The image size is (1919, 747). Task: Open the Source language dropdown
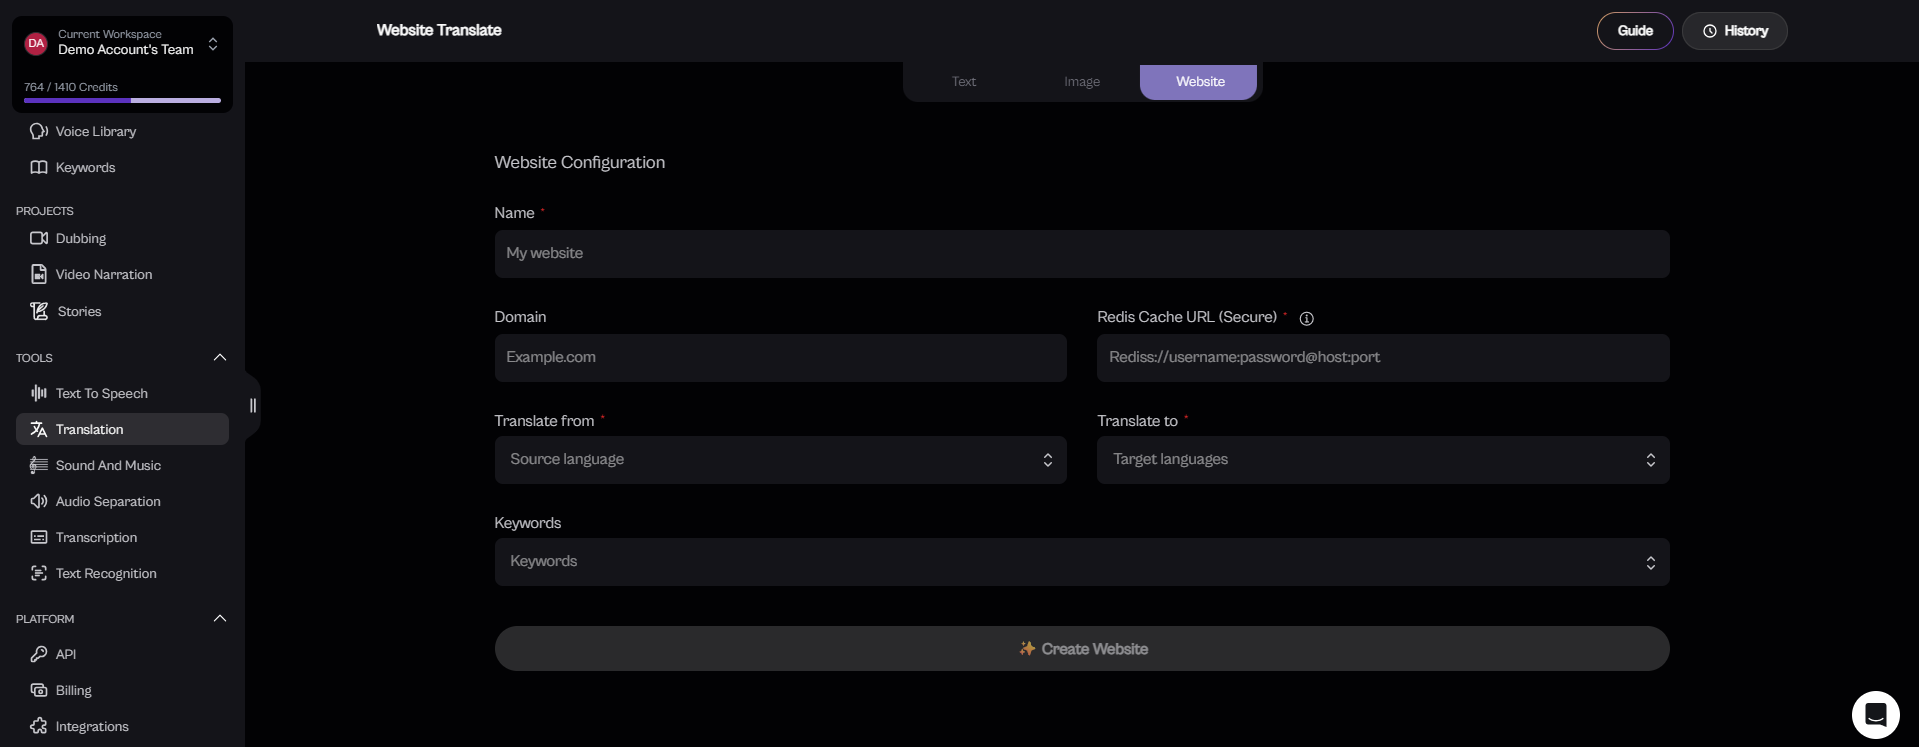tap(780, 460)
